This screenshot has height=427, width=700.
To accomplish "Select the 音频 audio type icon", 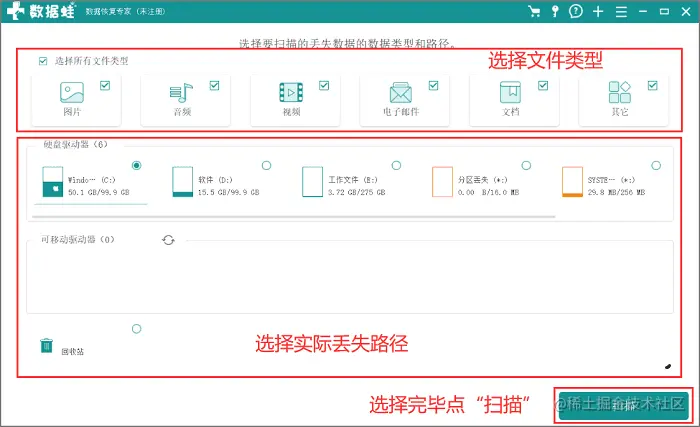I will click(x=181, y=92).
